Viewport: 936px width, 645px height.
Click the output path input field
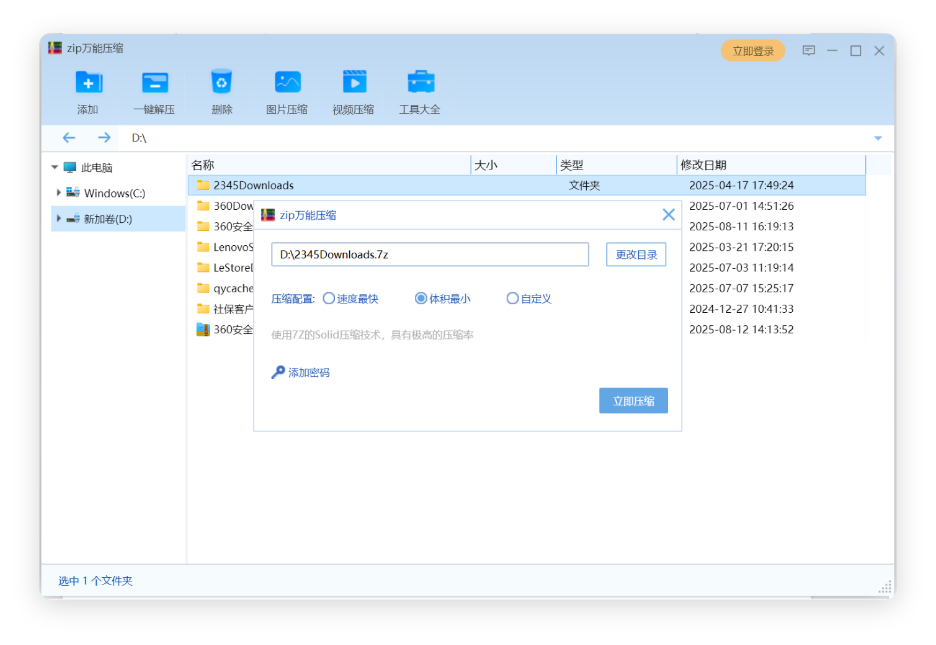(430, 255)
